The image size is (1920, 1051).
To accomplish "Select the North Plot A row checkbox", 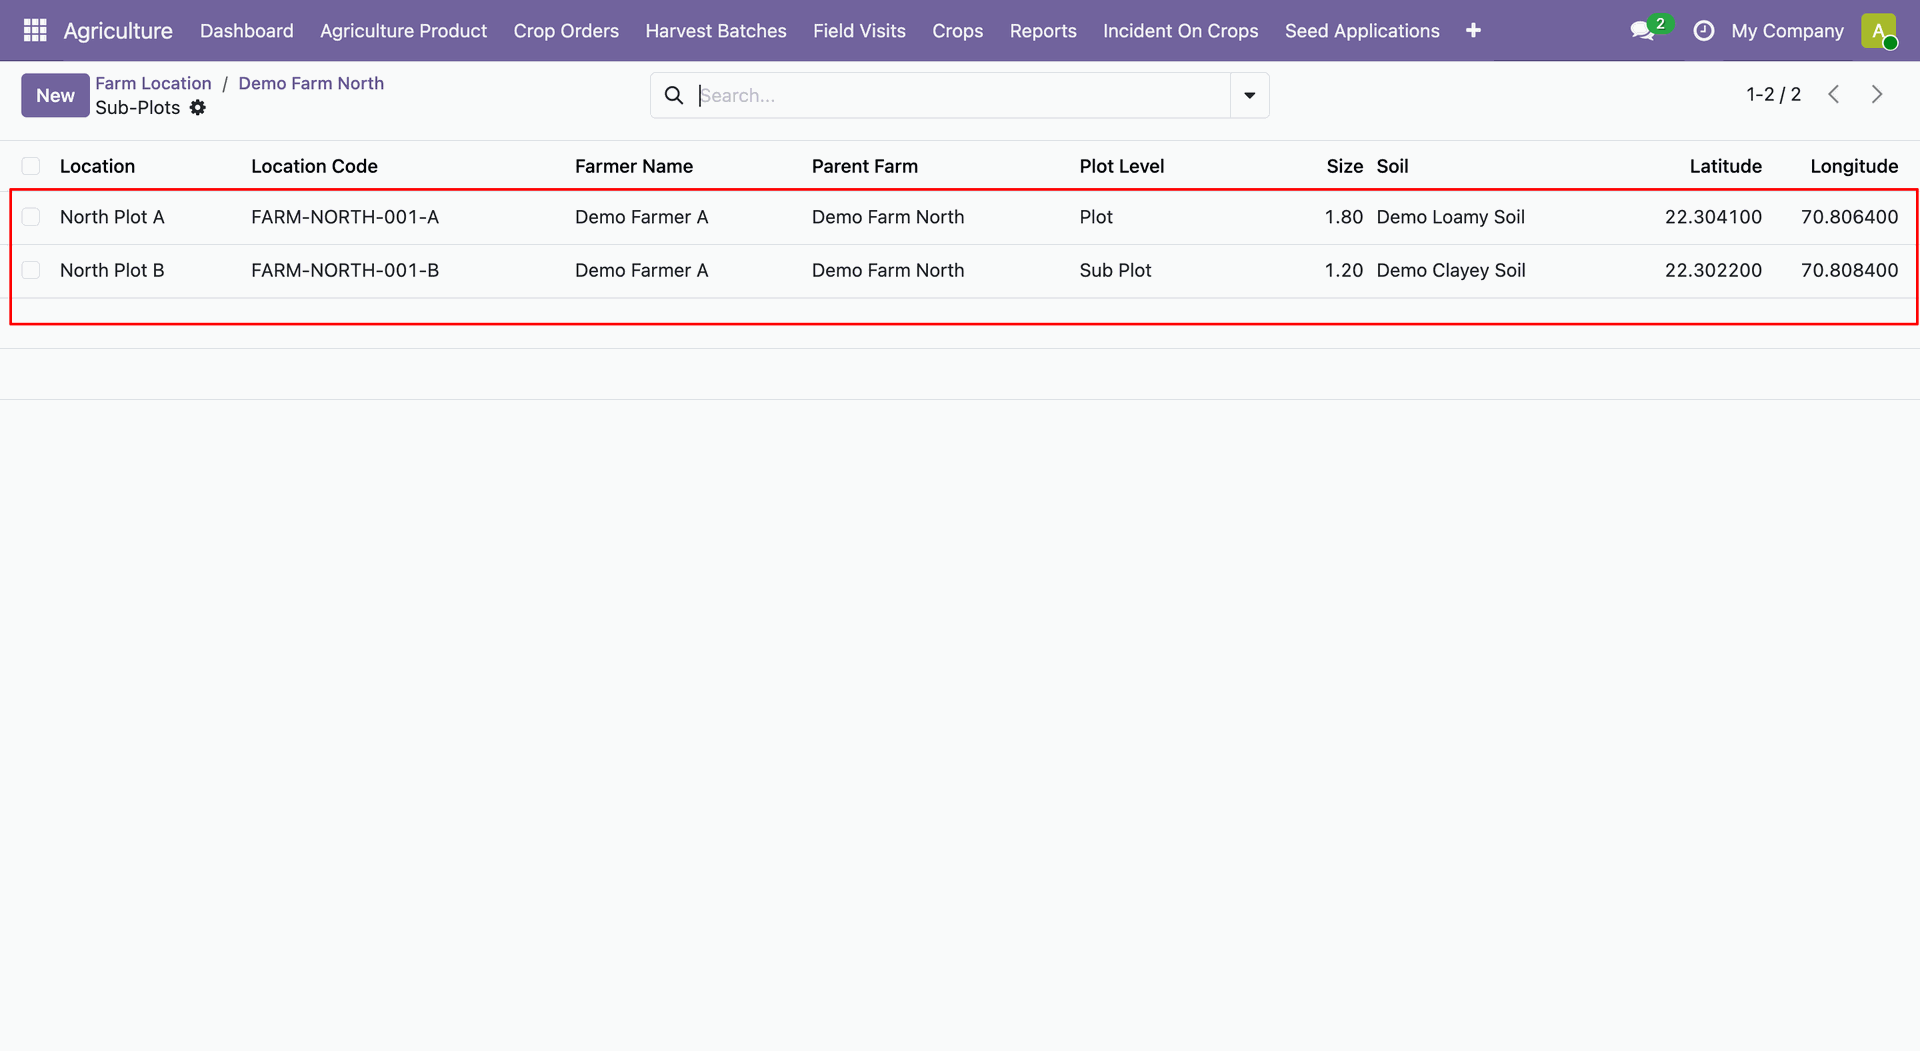I will click(31, 217).
